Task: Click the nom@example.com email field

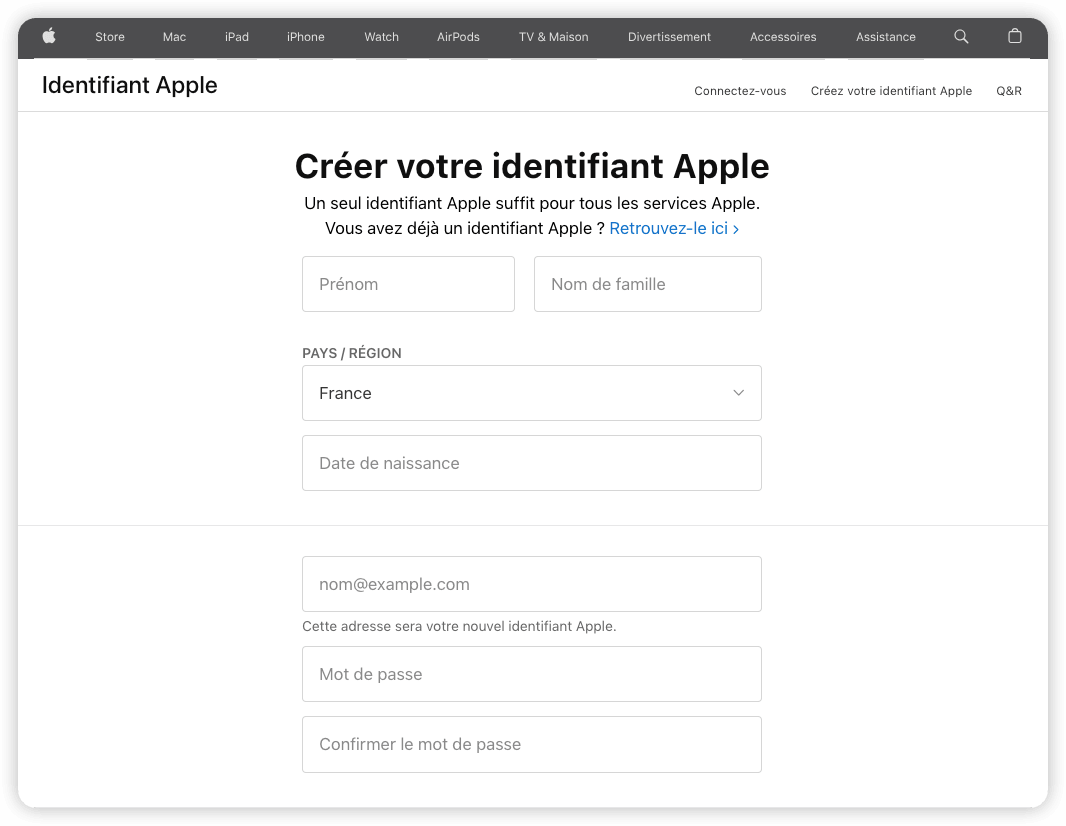Action: [x=532, y=584]
